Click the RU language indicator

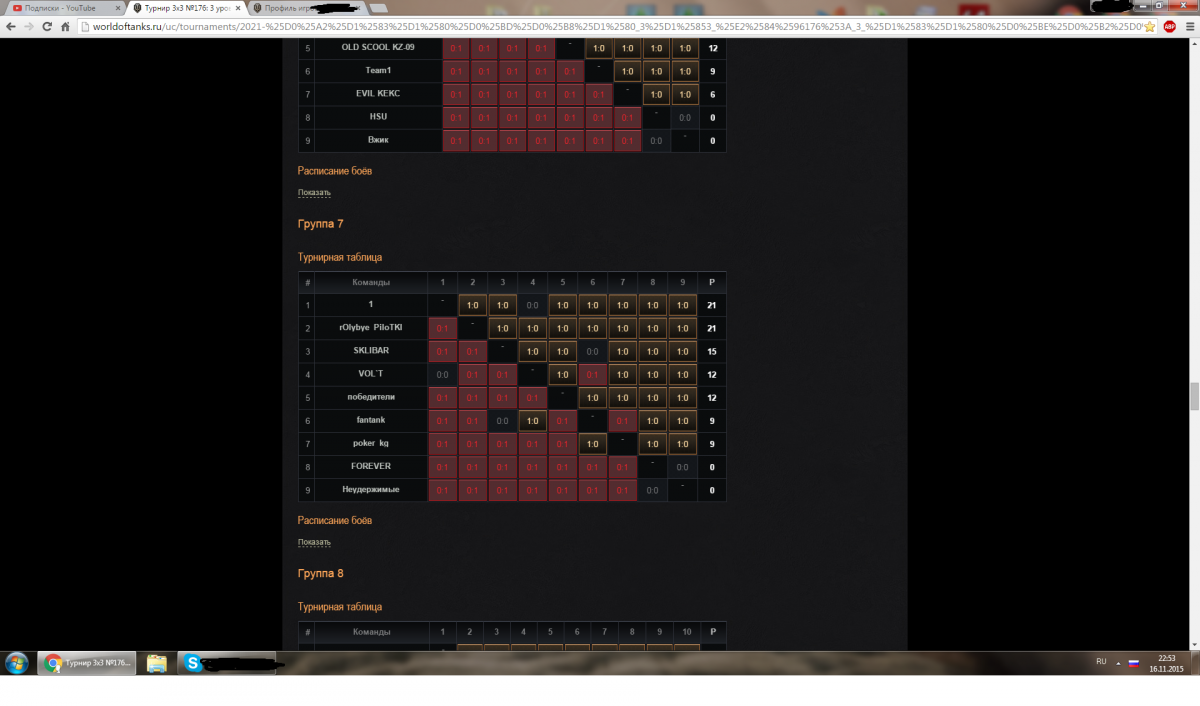pos(1101,662)
